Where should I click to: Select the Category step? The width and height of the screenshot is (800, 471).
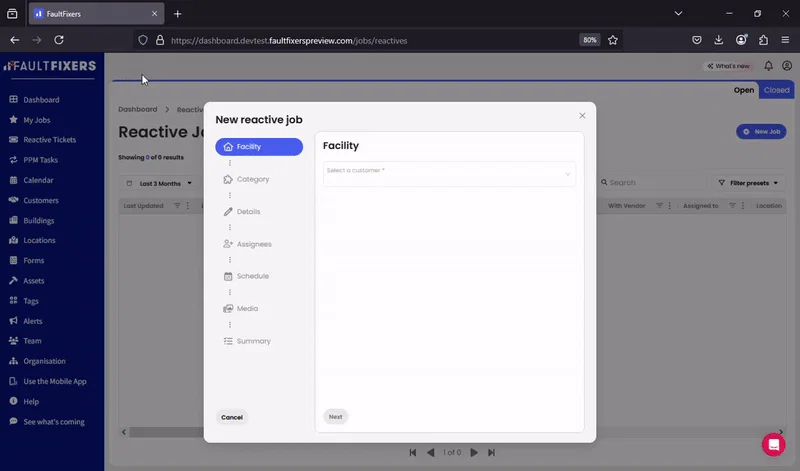point(247,179)
